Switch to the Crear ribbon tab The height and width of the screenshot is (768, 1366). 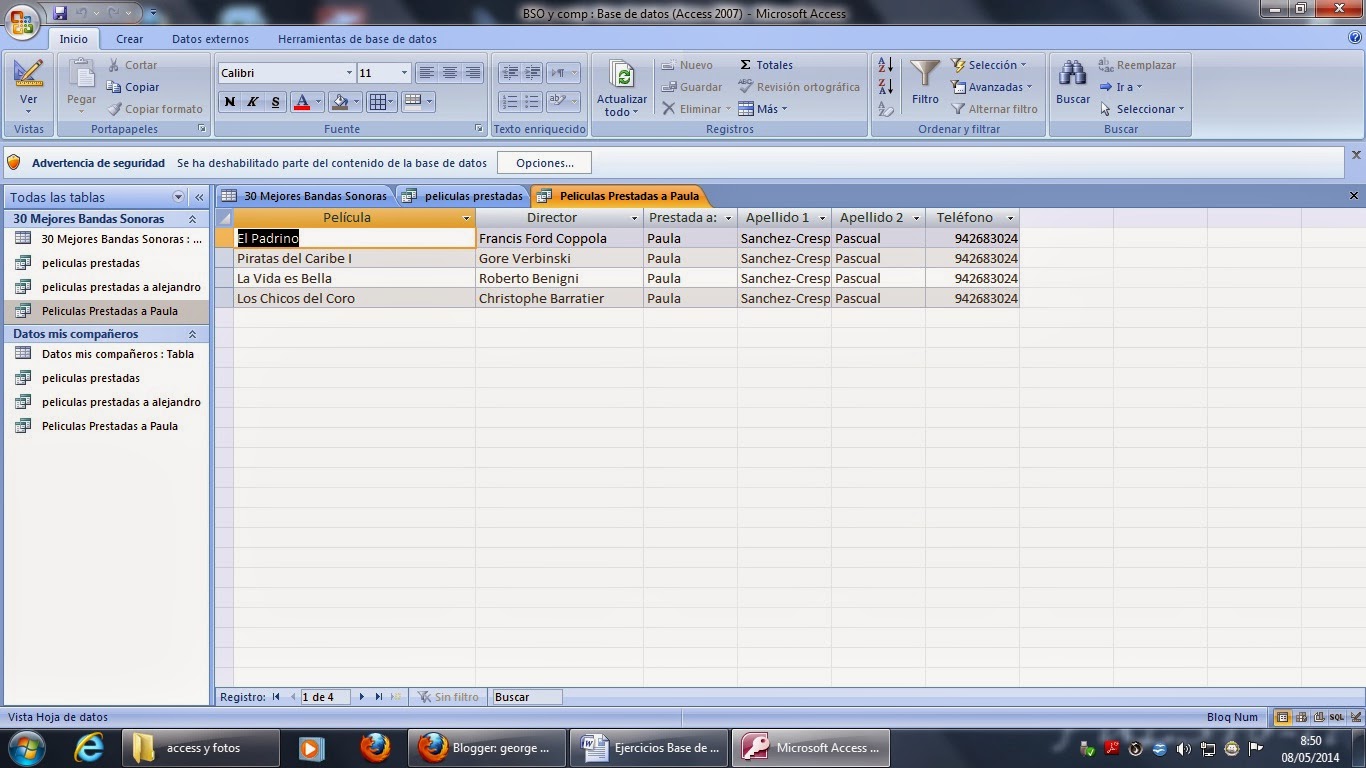[x=129, y=39]
